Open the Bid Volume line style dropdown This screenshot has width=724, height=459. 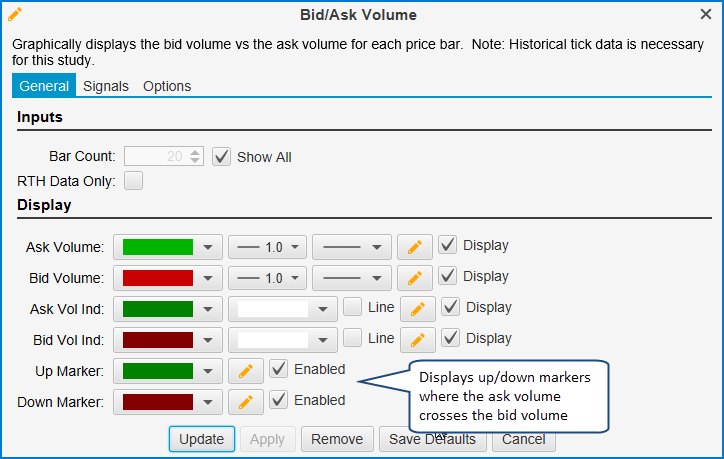click(x=351, y=278)
